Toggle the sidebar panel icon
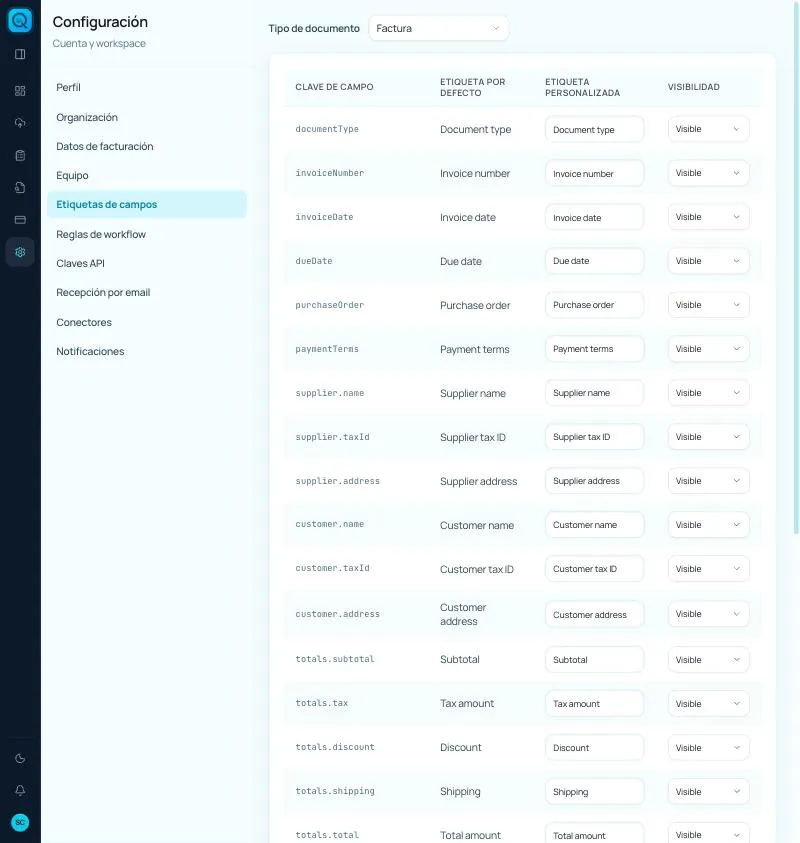This screenshot has height=843, width=800. pos(20,54)
